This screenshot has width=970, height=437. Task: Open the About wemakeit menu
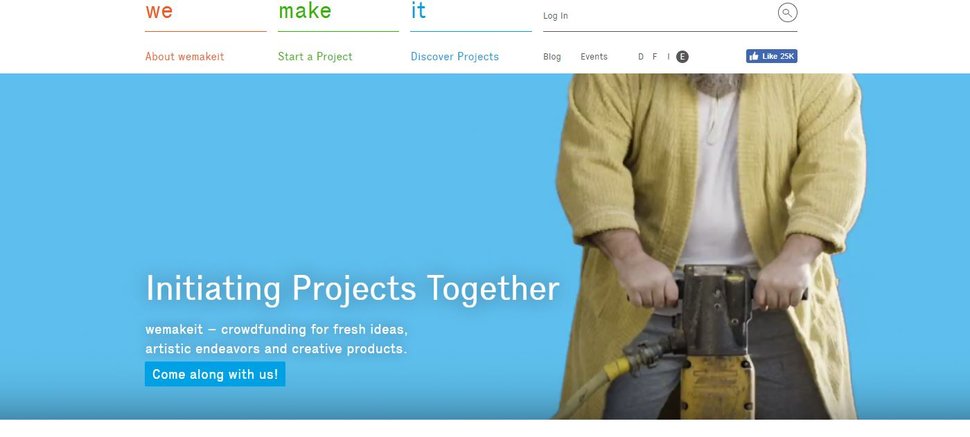184,56
